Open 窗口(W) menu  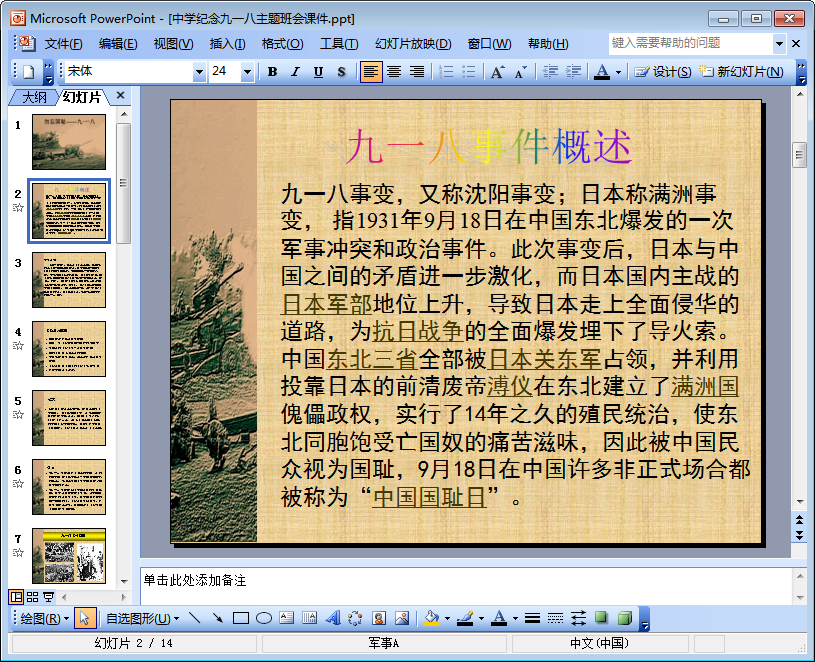coord(489,44)
